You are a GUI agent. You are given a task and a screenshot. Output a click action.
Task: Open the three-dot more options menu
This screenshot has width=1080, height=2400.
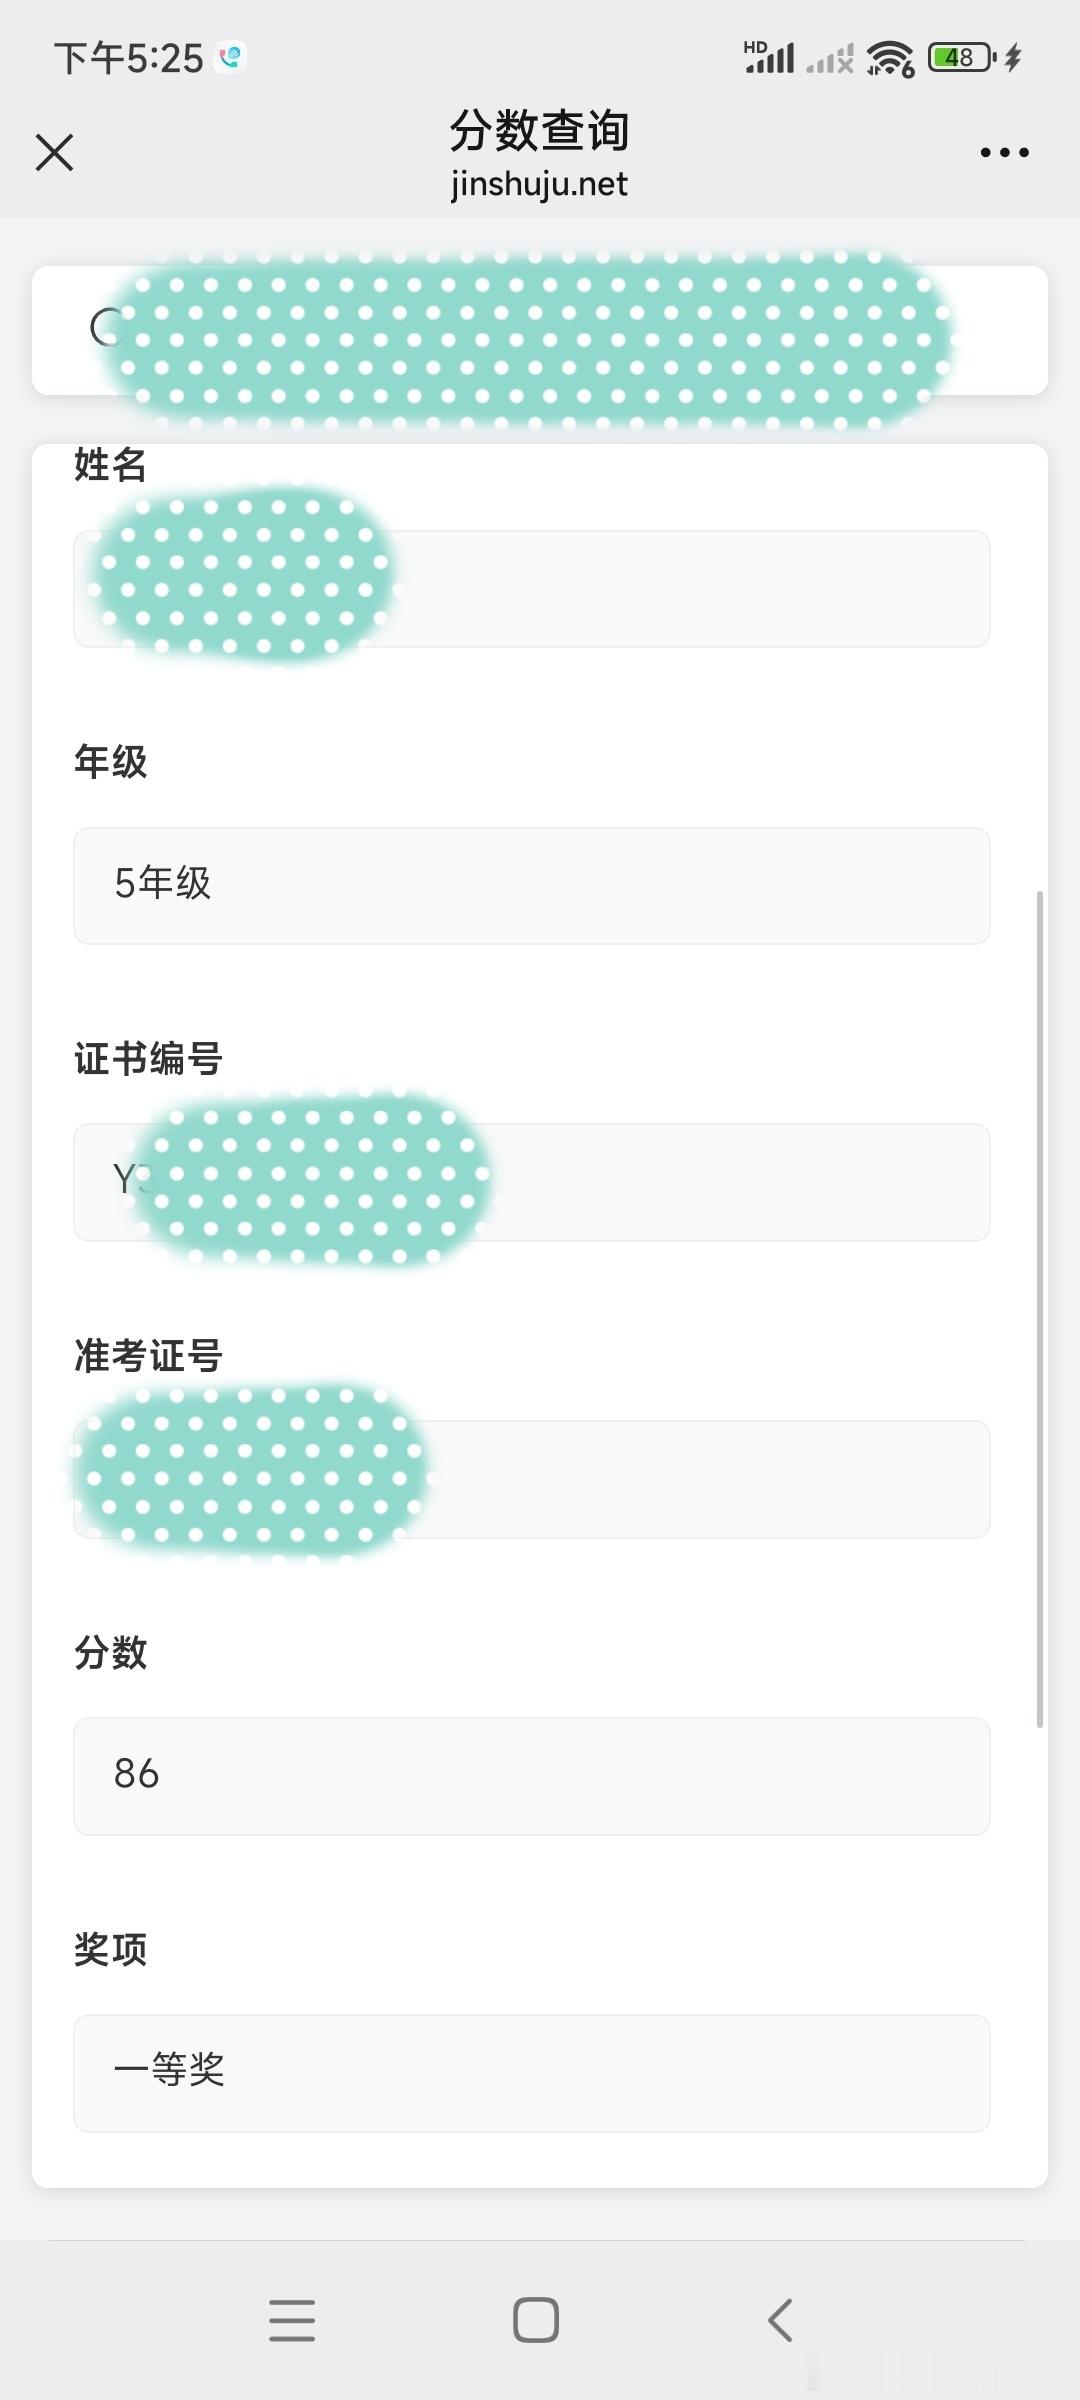[x=1004, y=152]
